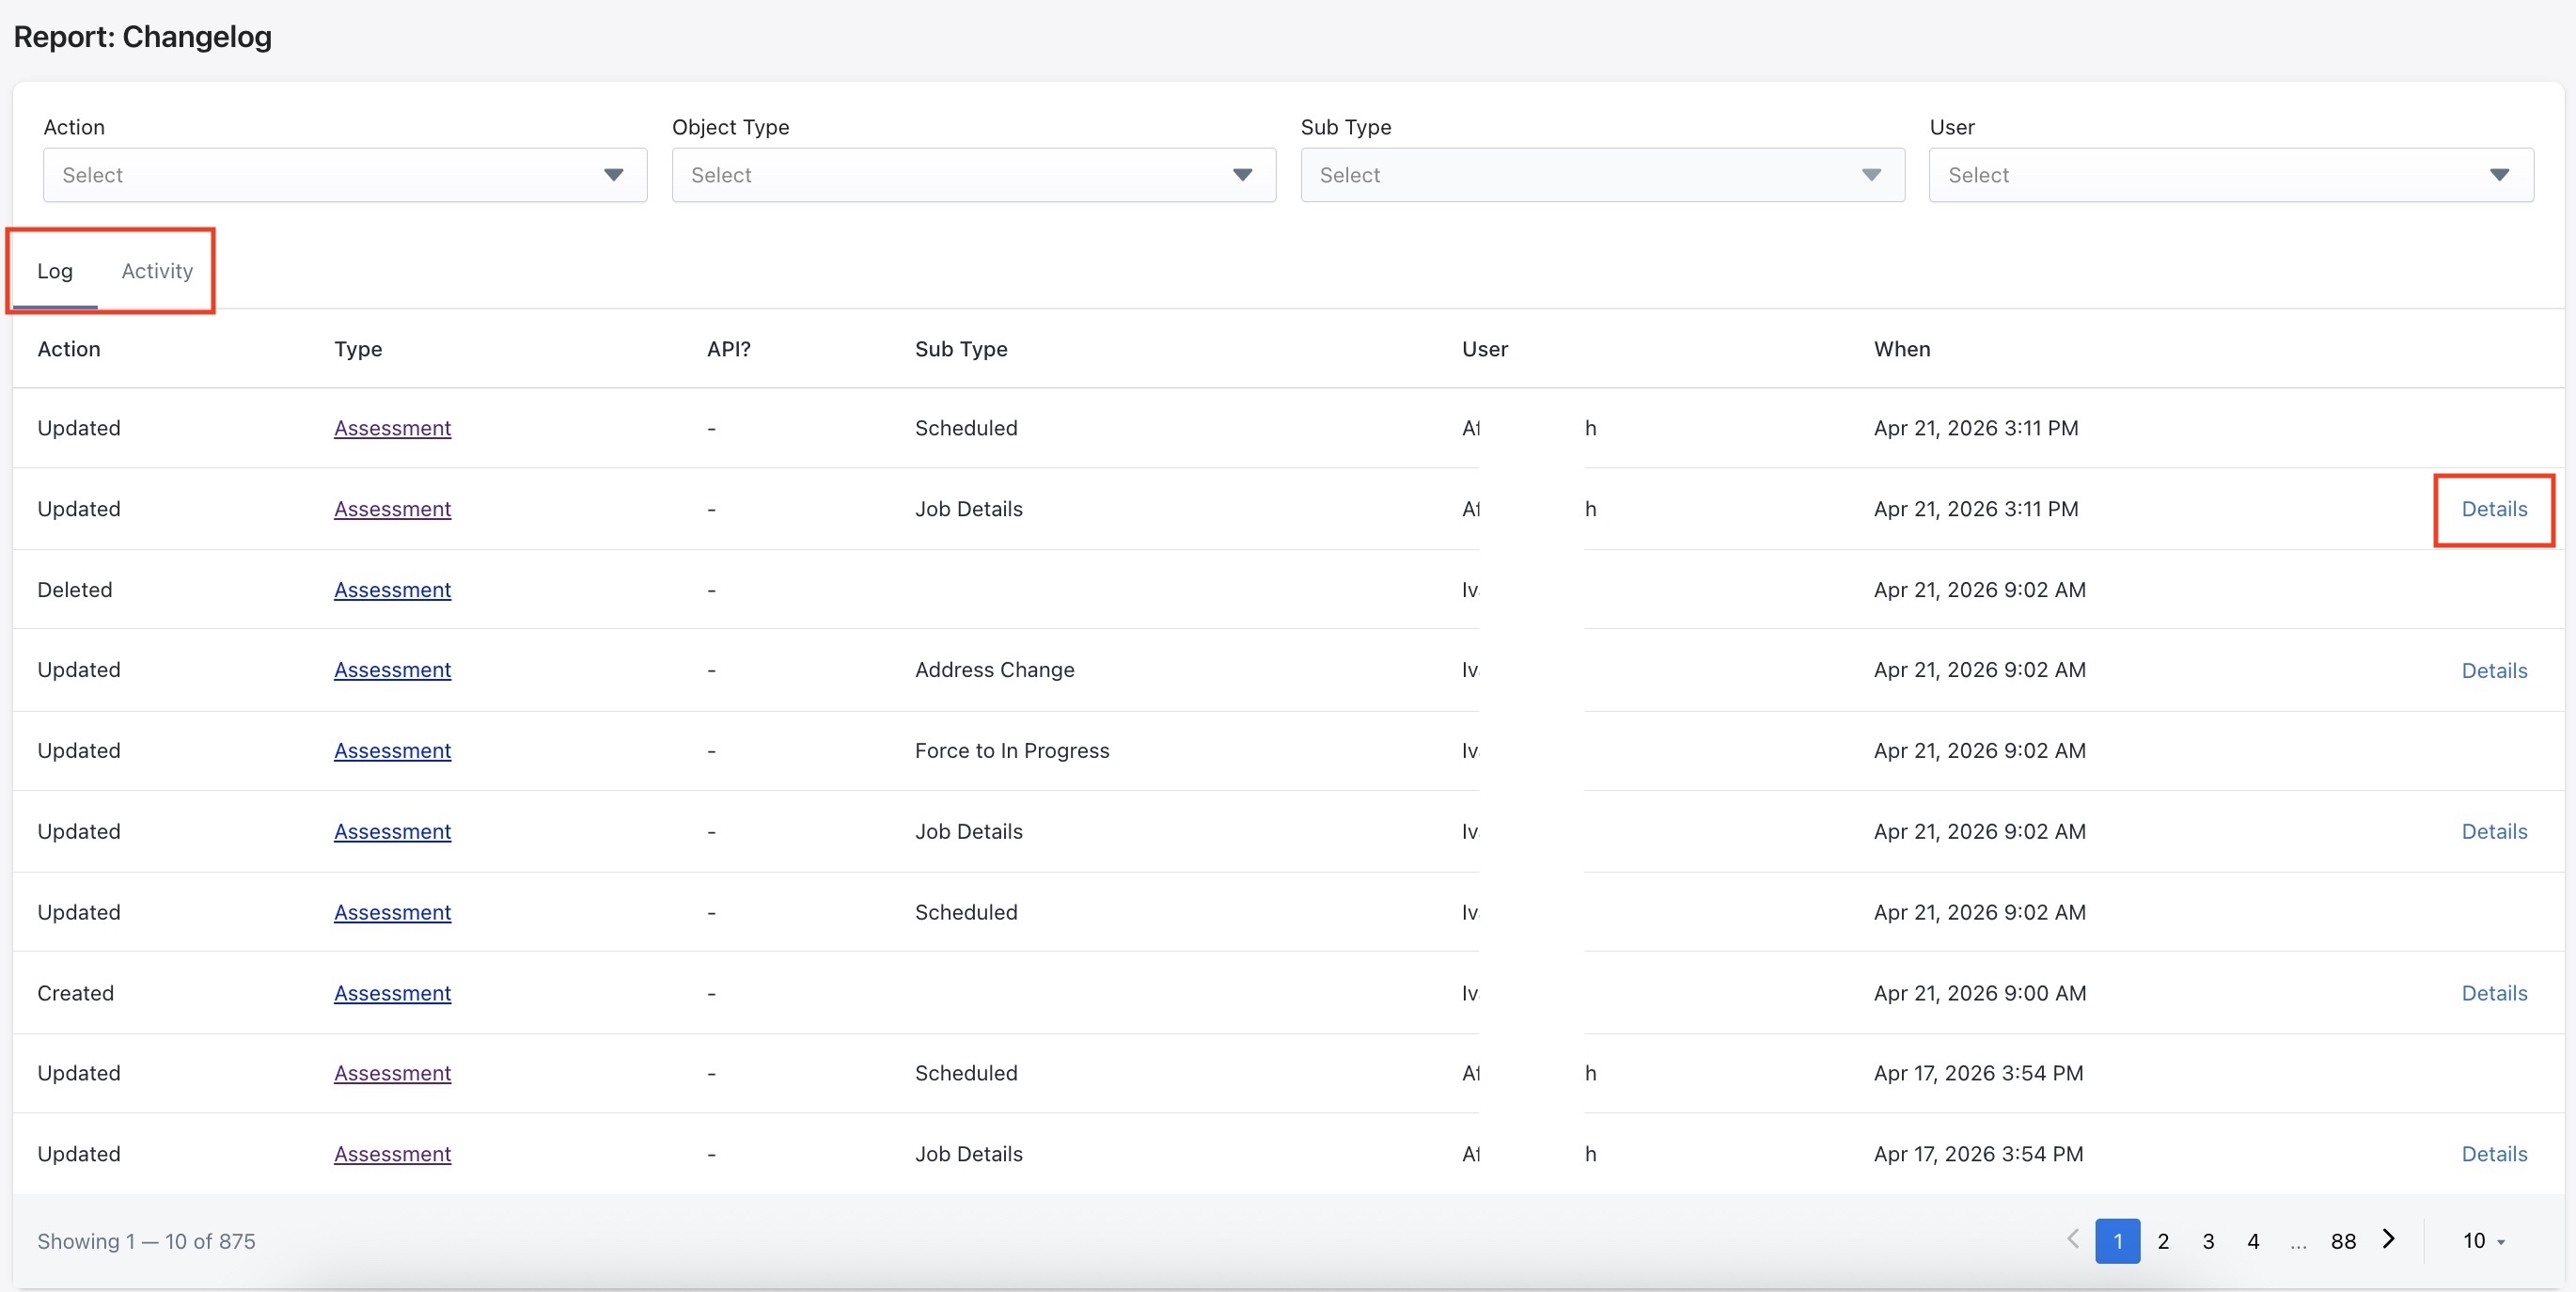Open the Sub Type filter dropdown
This screenshot has height=1292, width=2576.
pos(1602,175)
